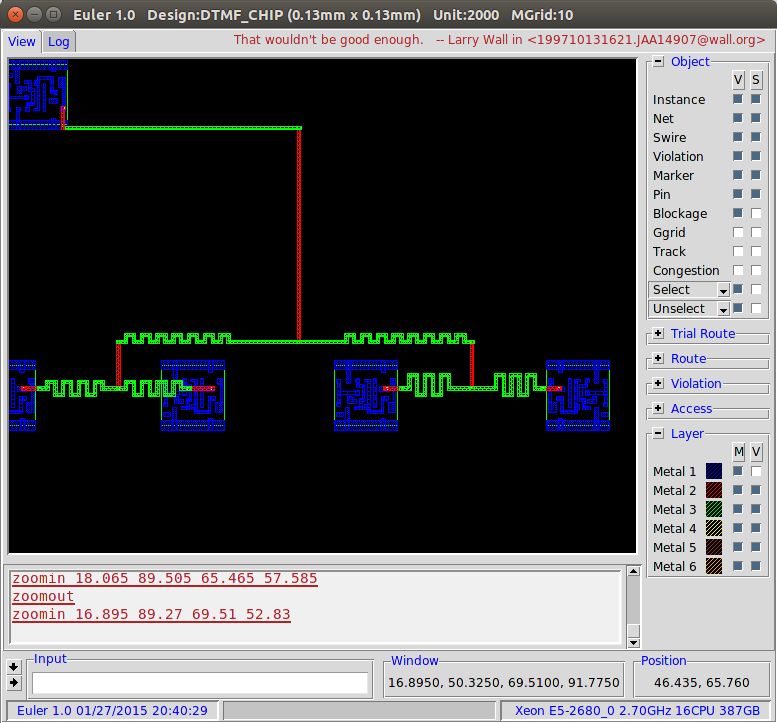Click the right arrow icon beside Input
Viewport: 777px width, 723px height.
pos(14,683)
